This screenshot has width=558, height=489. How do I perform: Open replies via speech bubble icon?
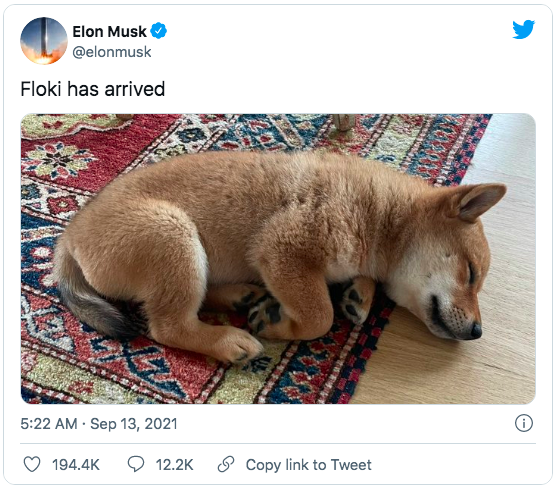(136, 464)
